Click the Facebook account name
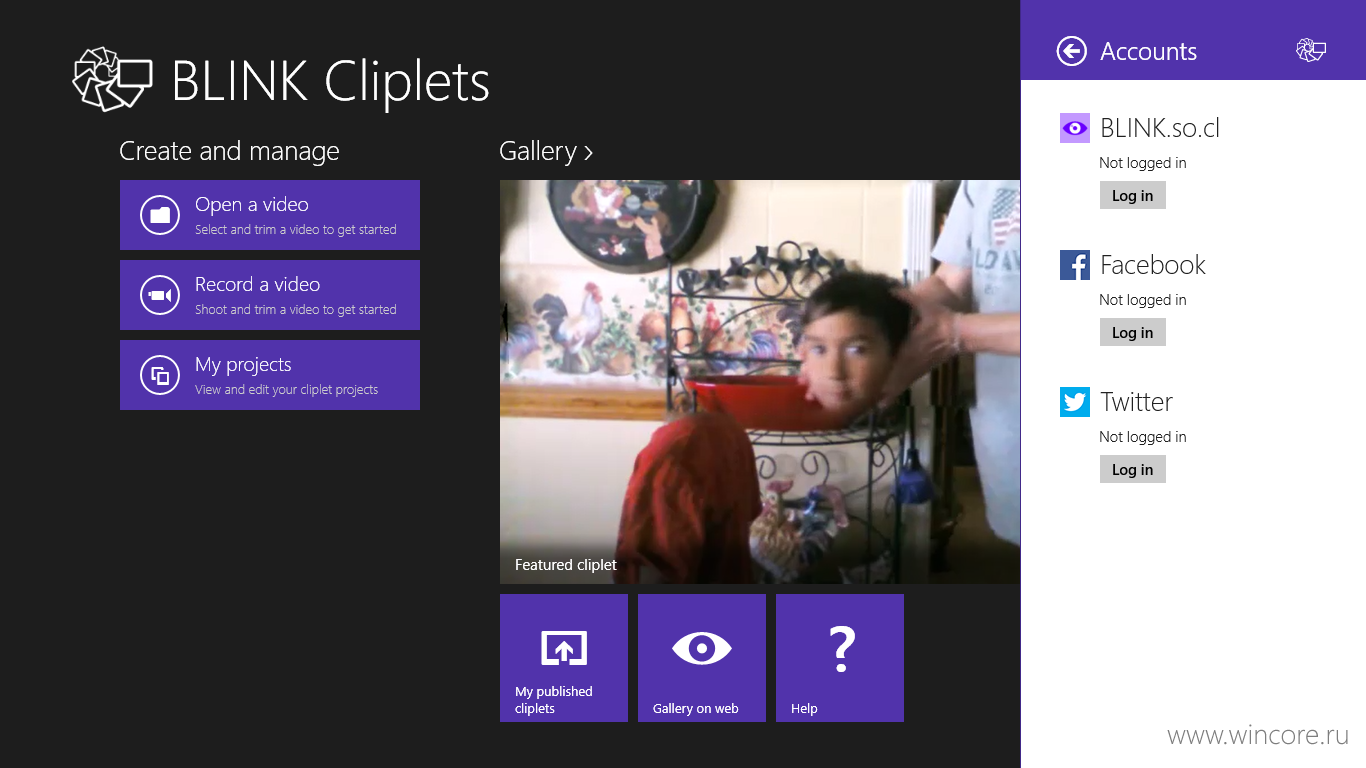1366x768 pixels. pyautogui.click(x=1153, y=265)
